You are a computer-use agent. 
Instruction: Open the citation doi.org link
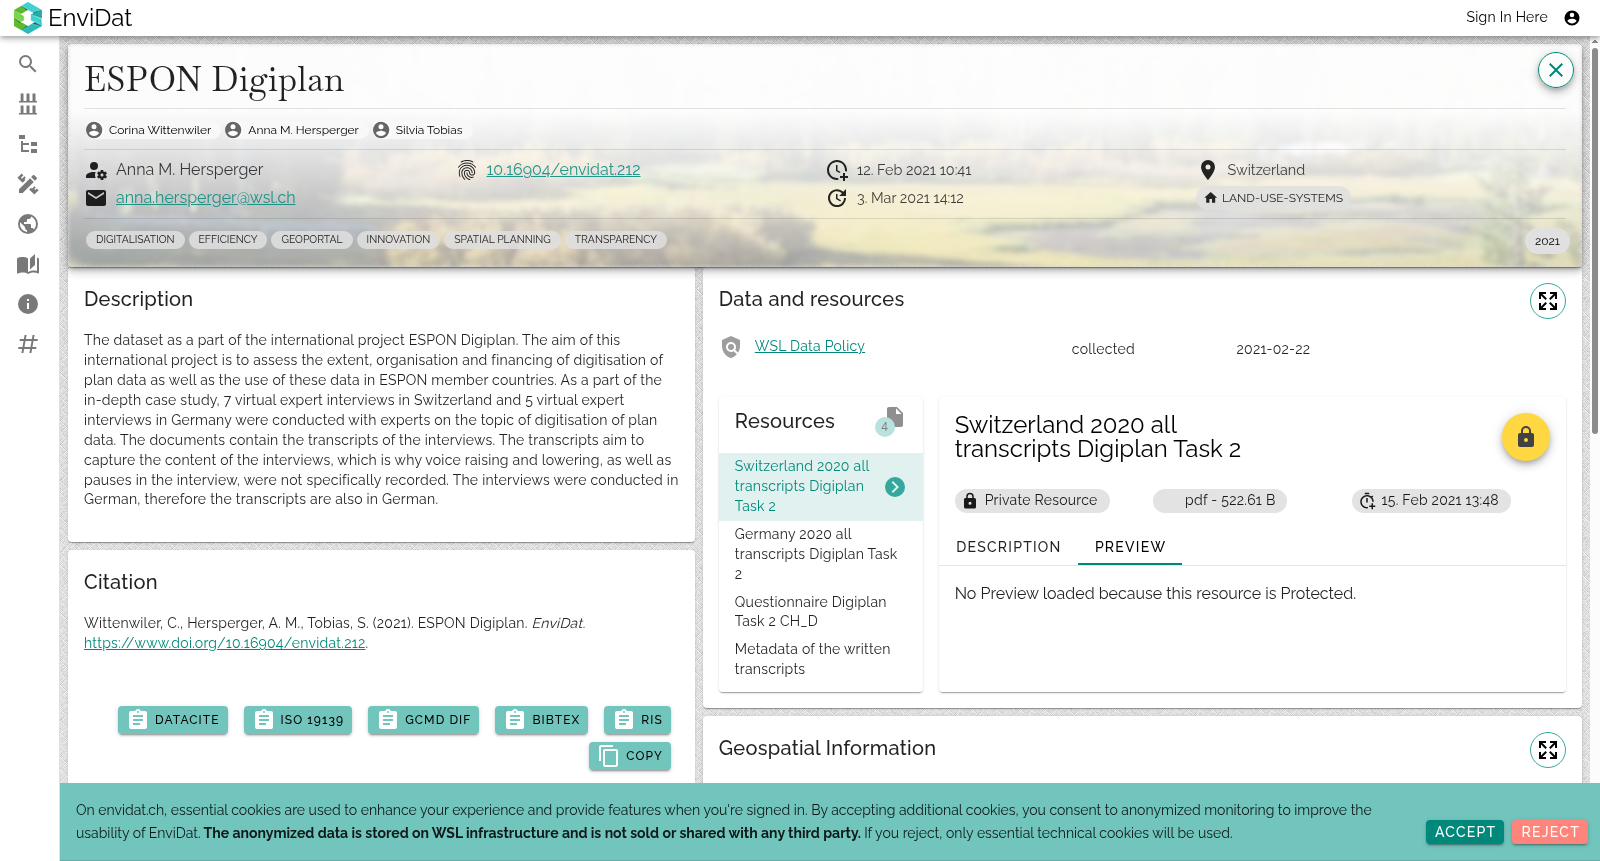click(225, 643)
